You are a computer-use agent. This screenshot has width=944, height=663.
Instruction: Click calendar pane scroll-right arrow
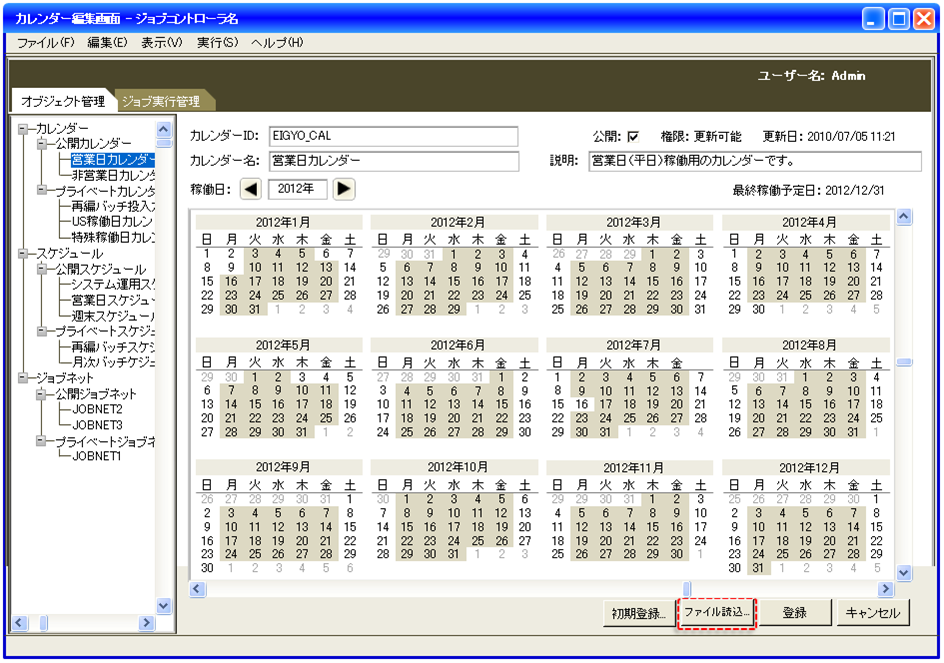886,589
